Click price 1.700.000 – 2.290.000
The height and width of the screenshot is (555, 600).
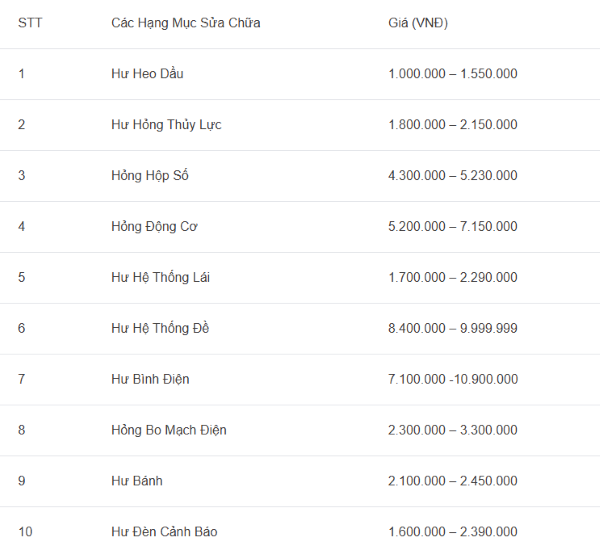click(453, 277)
